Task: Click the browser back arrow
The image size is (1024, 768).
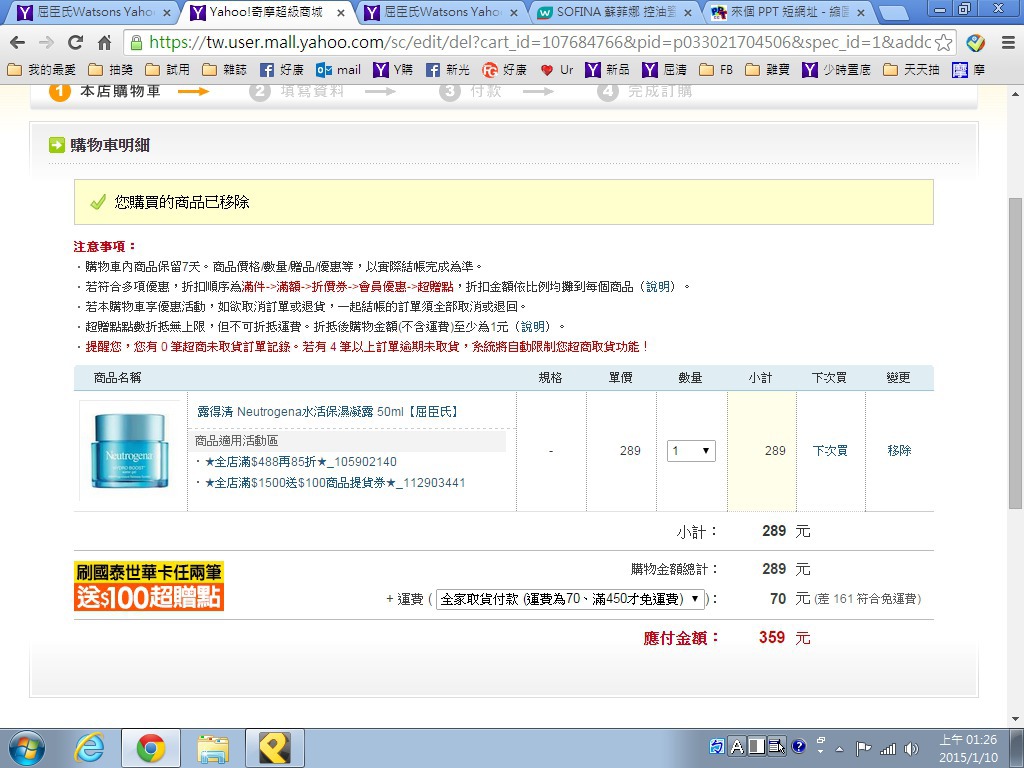Action: click(x=18, y=43)
